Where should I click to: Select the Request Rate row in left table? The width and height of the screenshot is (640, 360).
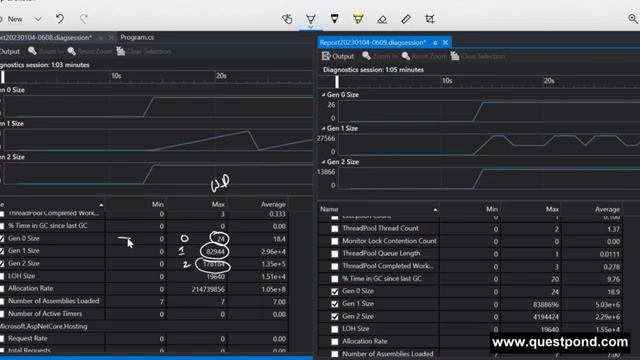tap(144, 339)
